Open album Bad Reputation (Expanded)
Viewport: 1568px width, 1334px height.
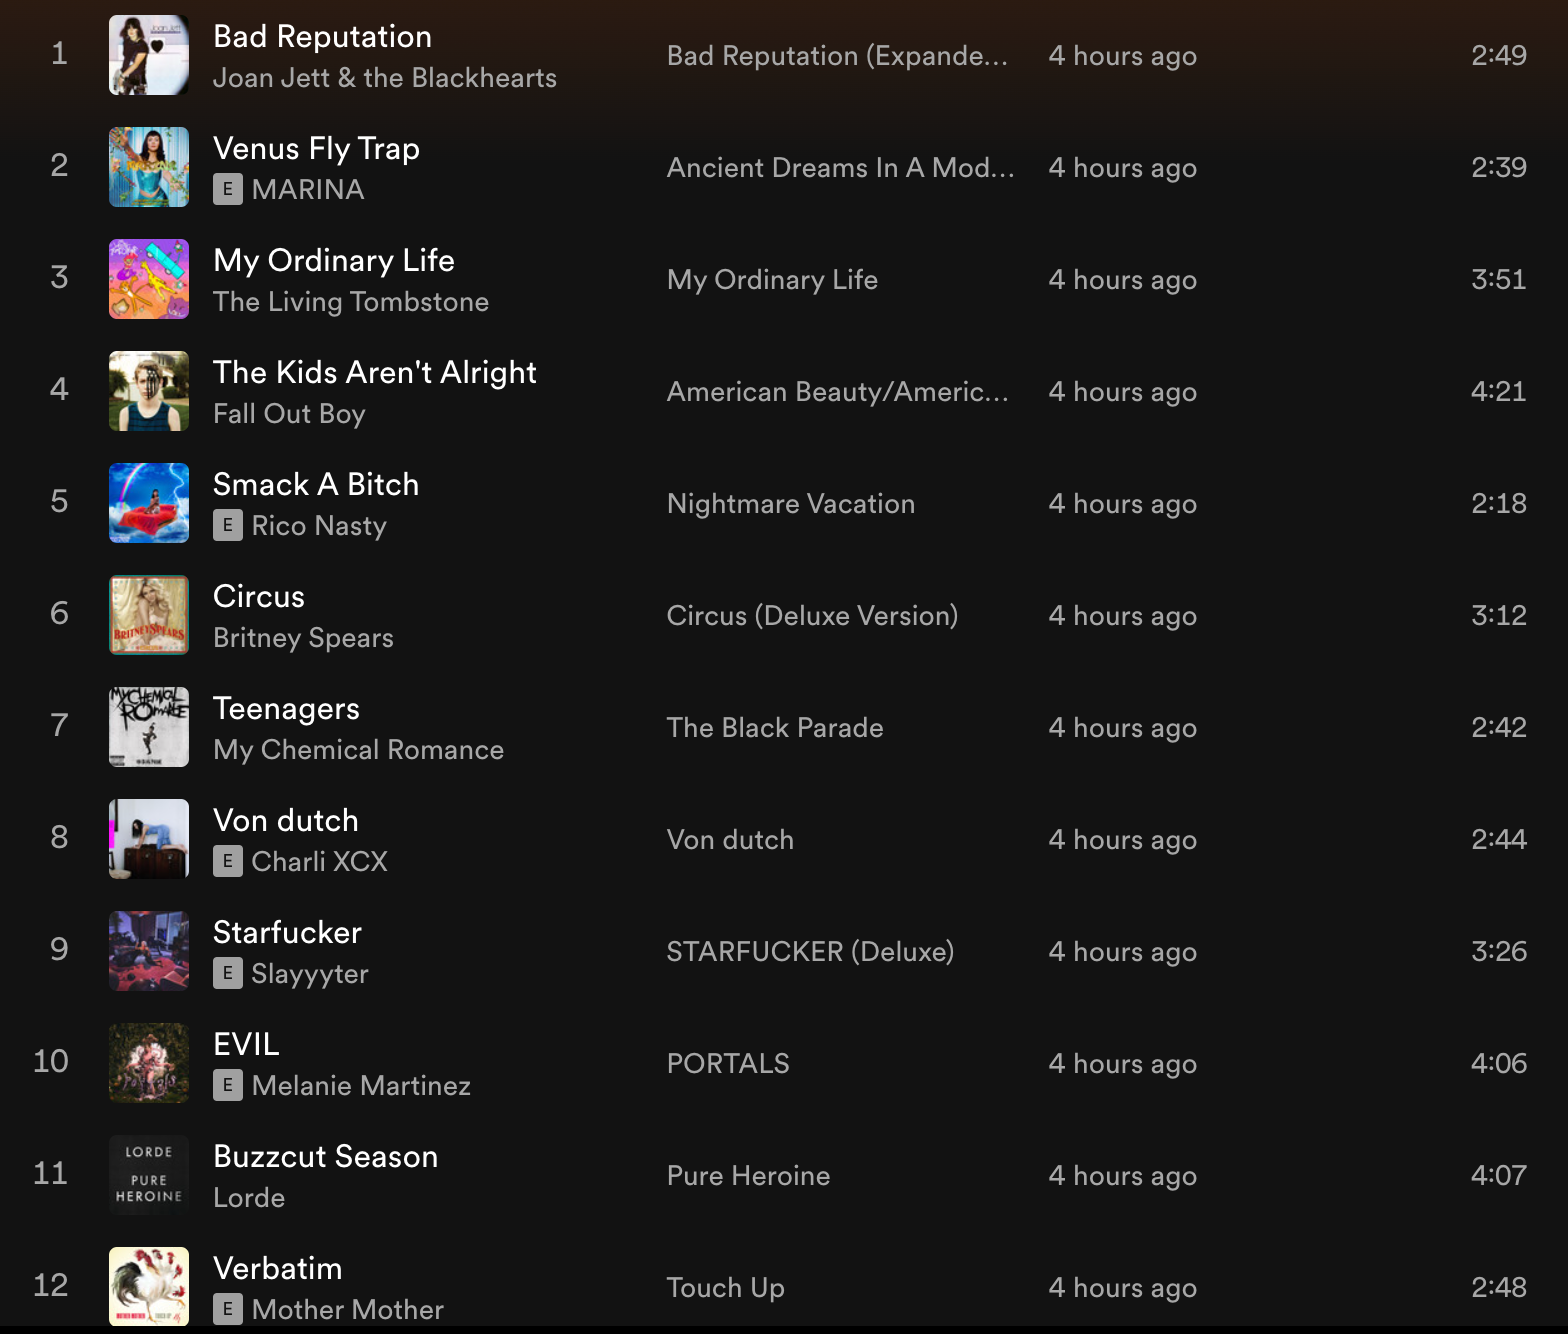coord(837,56)
